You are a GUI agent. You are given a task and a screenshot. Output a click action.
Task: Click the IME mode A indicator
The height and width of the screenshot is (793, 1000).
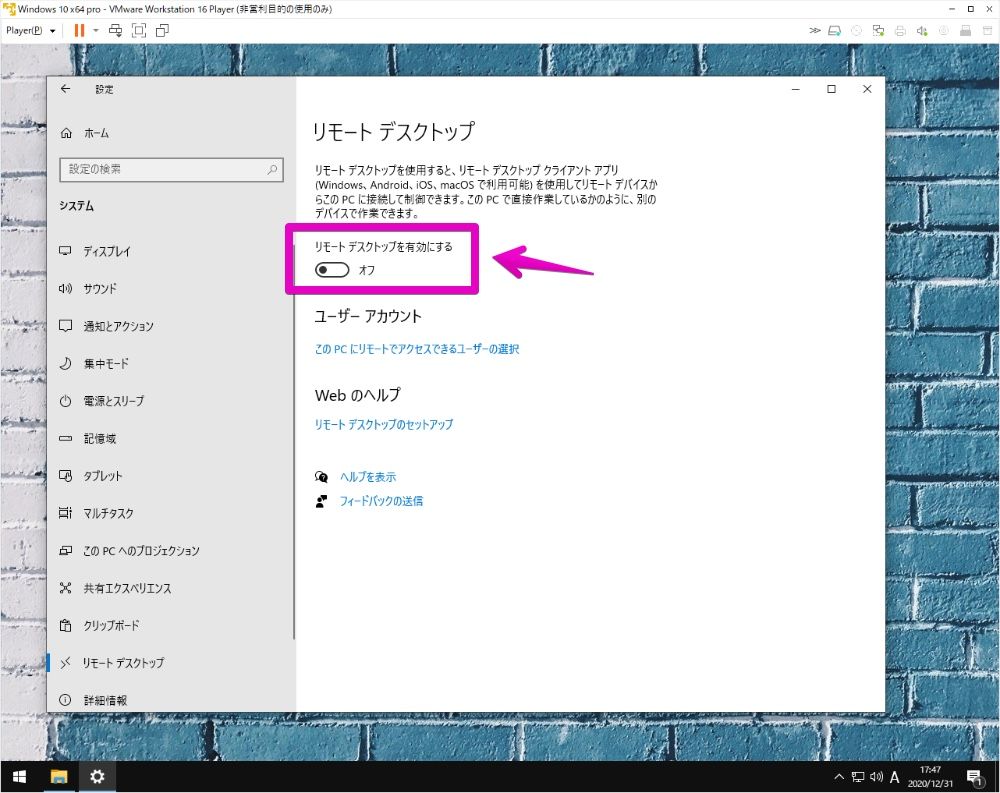[x=895, y=776]
